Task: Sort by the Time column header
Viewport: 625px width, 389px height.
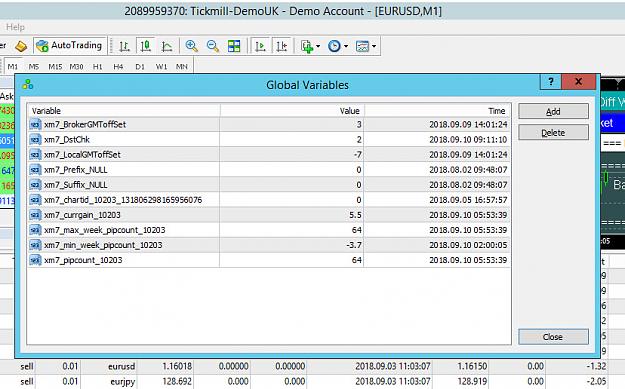Action: (x=437, y=111)
